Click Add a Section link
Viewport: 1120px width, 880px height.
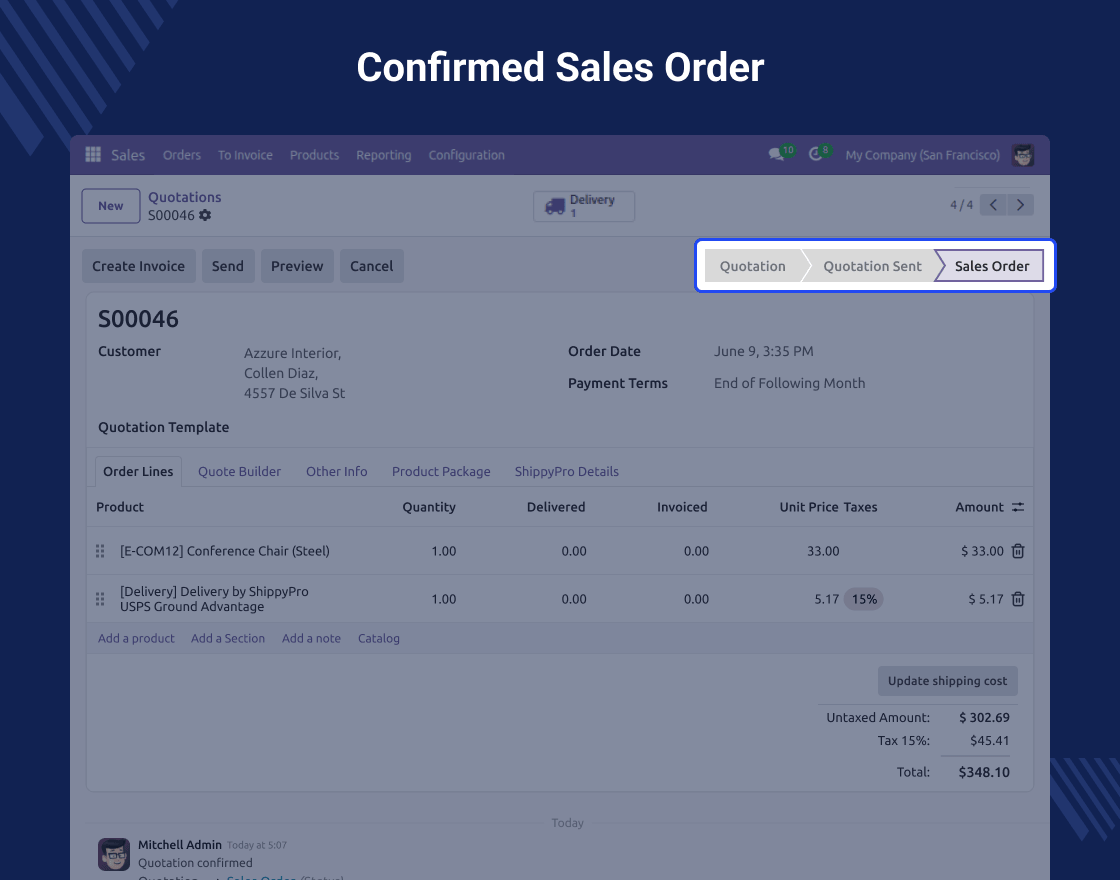tap(228, 639)
